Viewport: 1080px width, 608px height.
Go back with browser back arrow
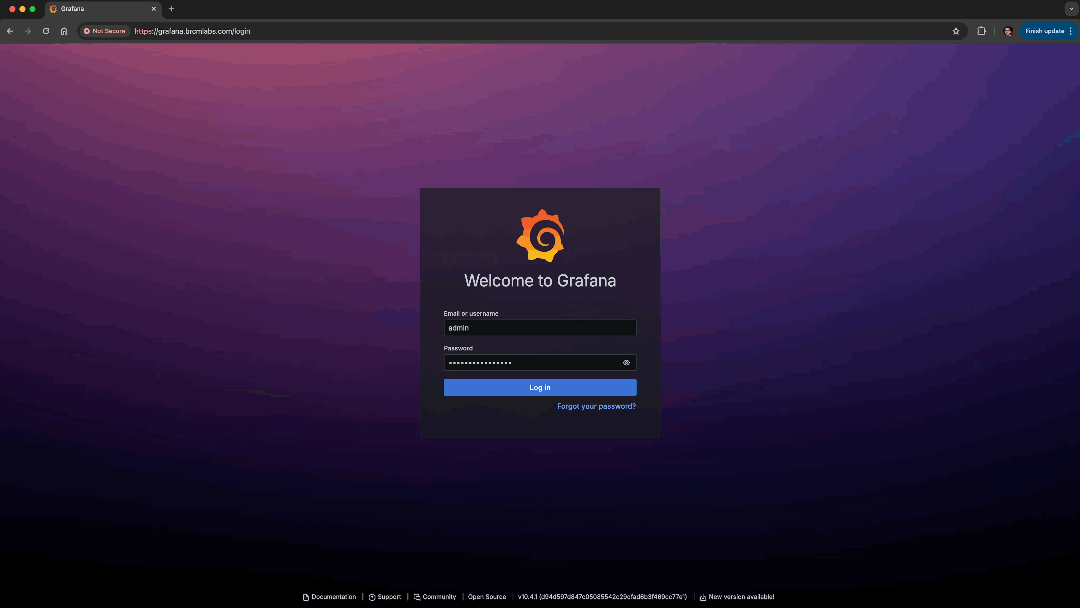[x=10, y=31]
